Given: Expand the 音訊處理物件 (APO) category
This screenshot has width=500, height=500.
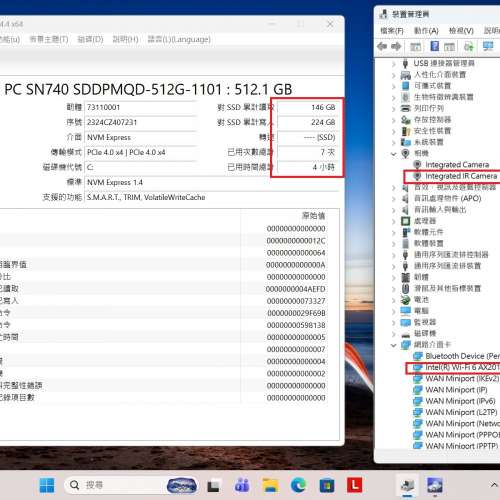Looking at the screenshot, I should coord(394,199).
